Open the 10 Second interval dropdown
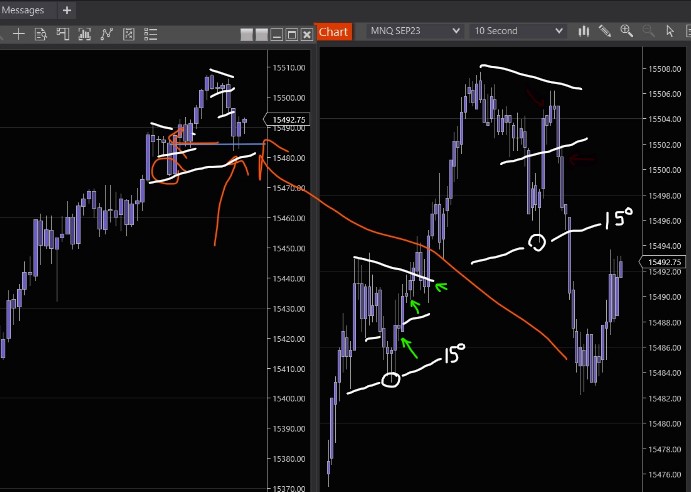This screenshot has height=492, width=691. [518, 31]
